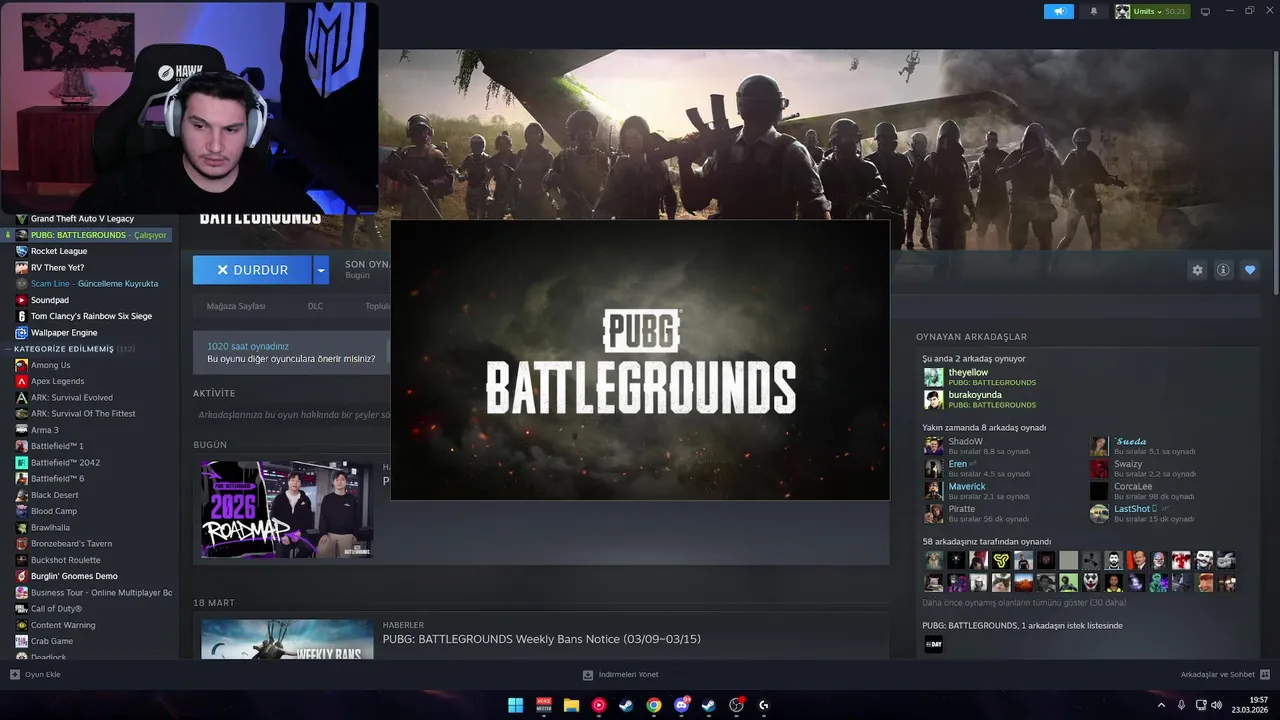The height and width of the screenshot is (720, 1280).
Task: Open the 2026 Roadmap news thumbnail
Action: pyautogui.click(x=287, y=509)
